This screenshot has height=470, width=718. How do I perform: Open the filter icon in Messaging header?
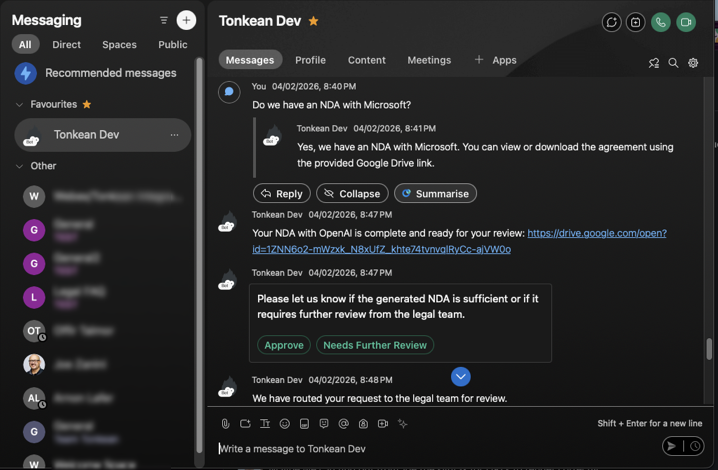point(164,20)
